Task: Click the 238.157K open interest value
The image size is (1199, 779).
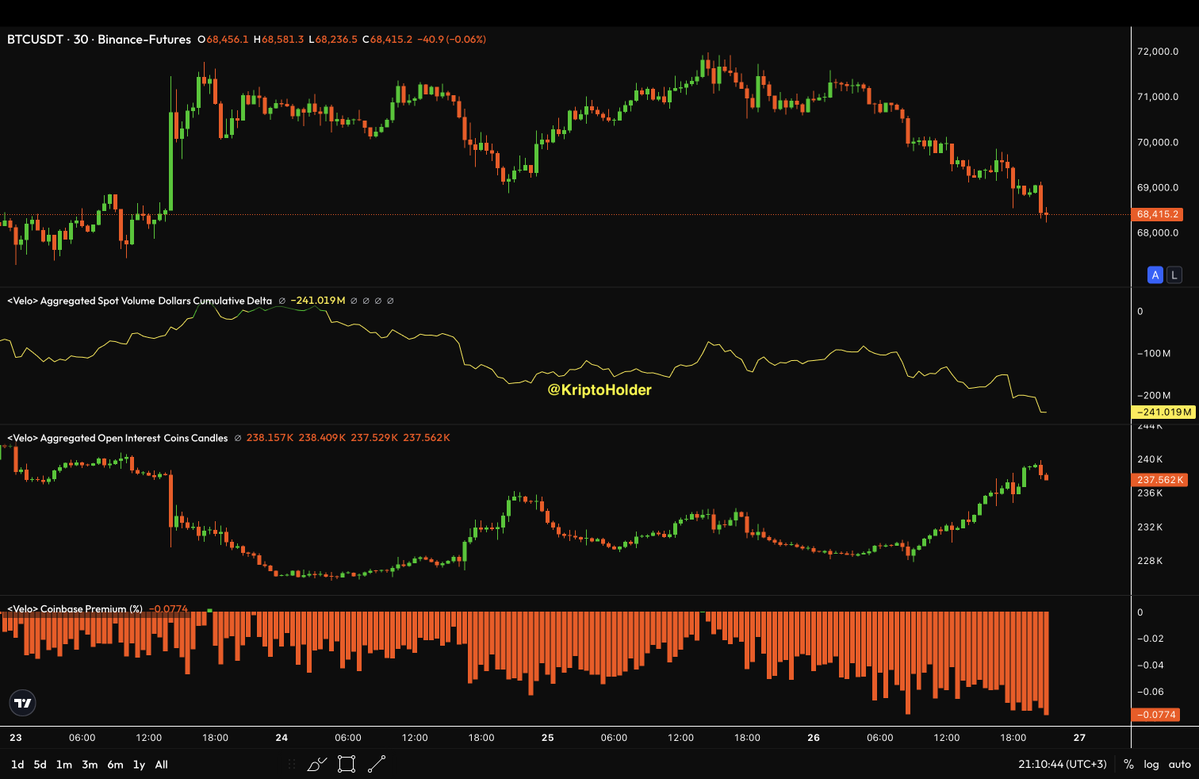Action: tap(269, 438)
